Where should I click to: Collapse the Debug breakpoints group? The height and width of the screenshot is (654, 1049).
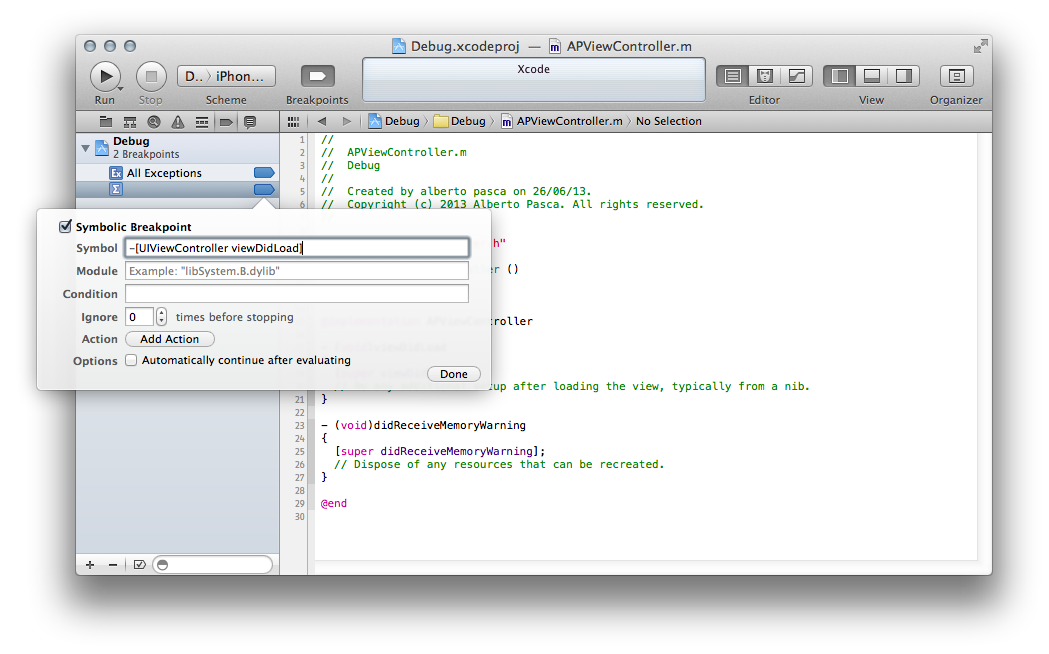click(85, 148)
